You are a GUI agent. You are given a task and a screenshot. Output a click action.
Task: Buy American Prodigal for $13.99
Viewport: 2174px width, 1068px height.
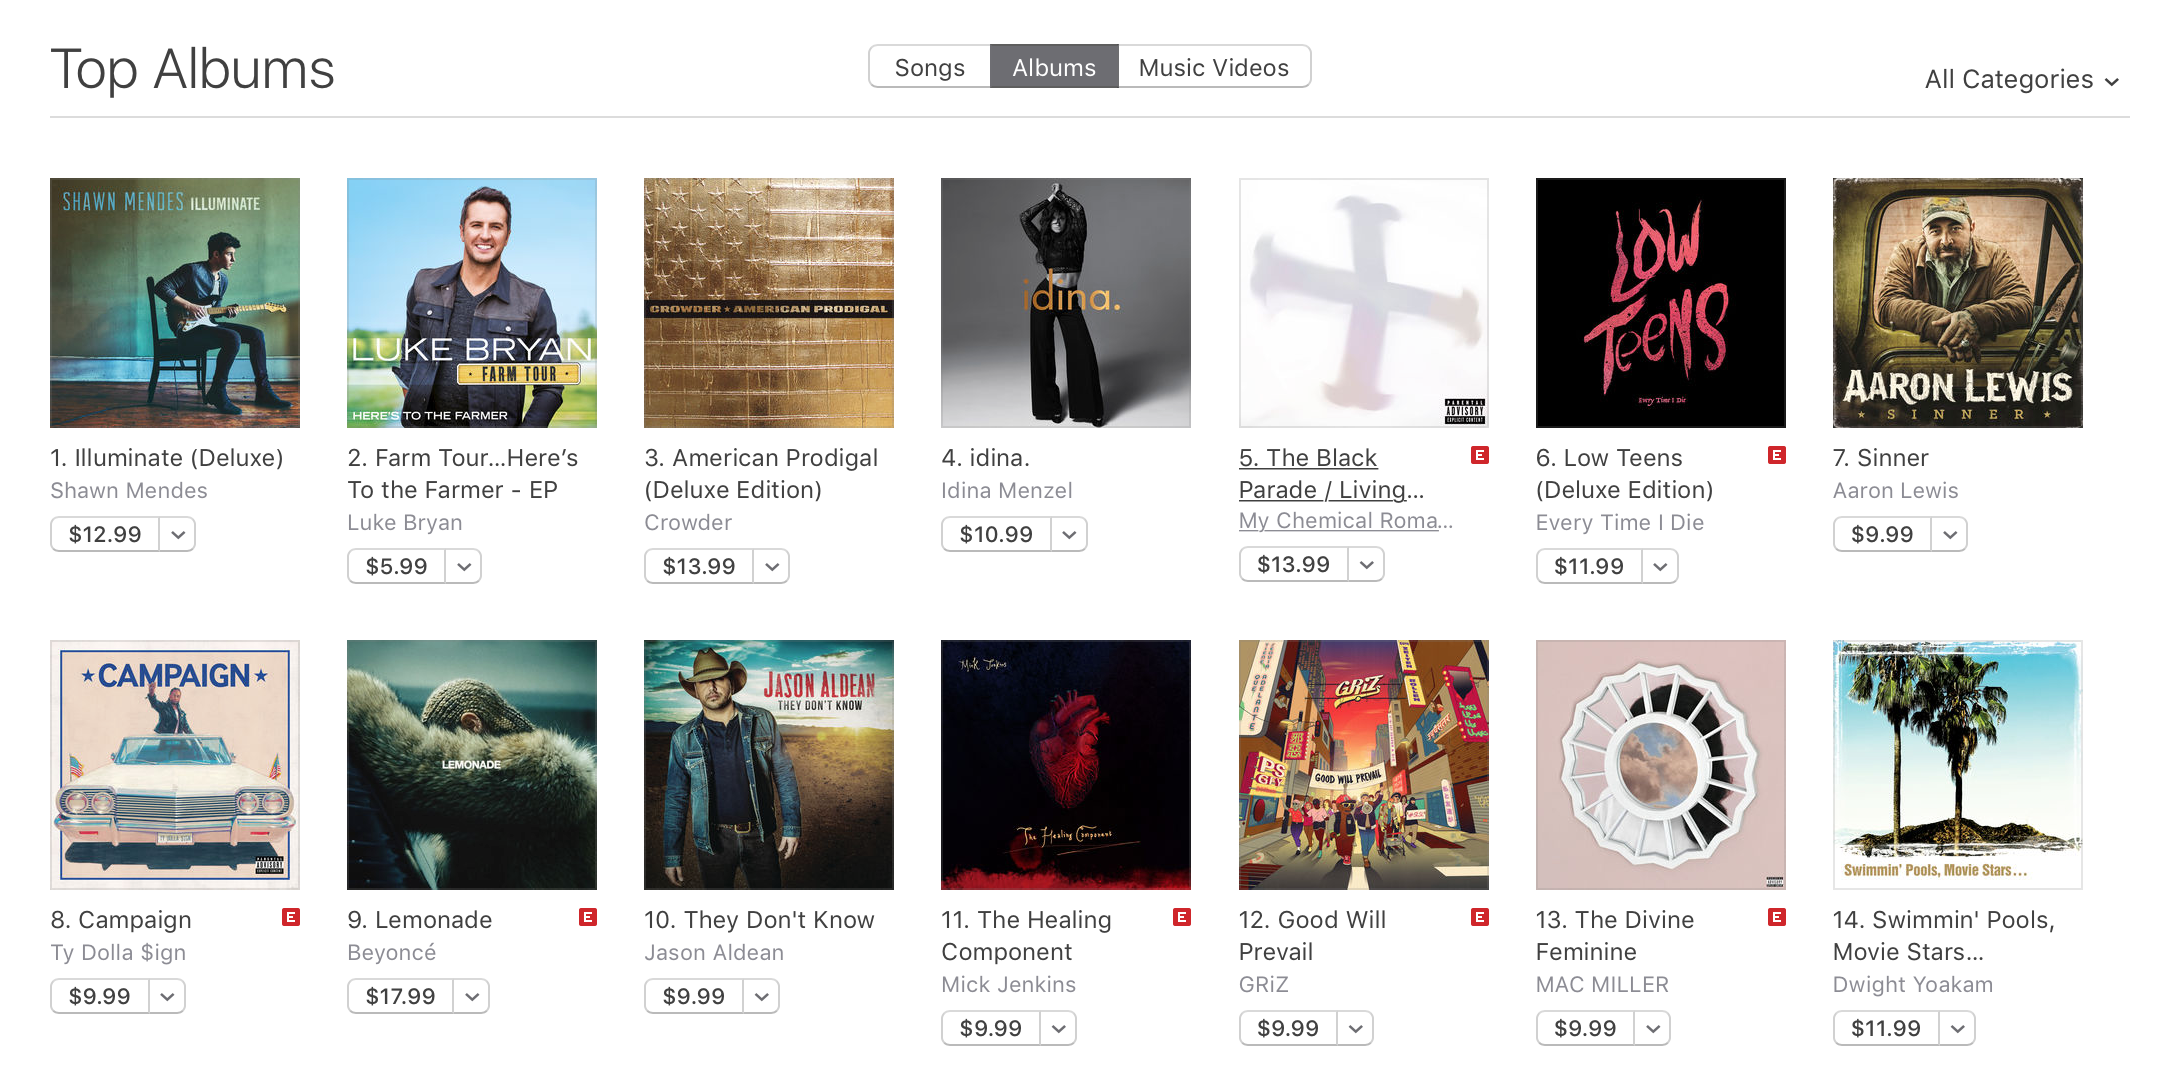(x=699, y=566)
